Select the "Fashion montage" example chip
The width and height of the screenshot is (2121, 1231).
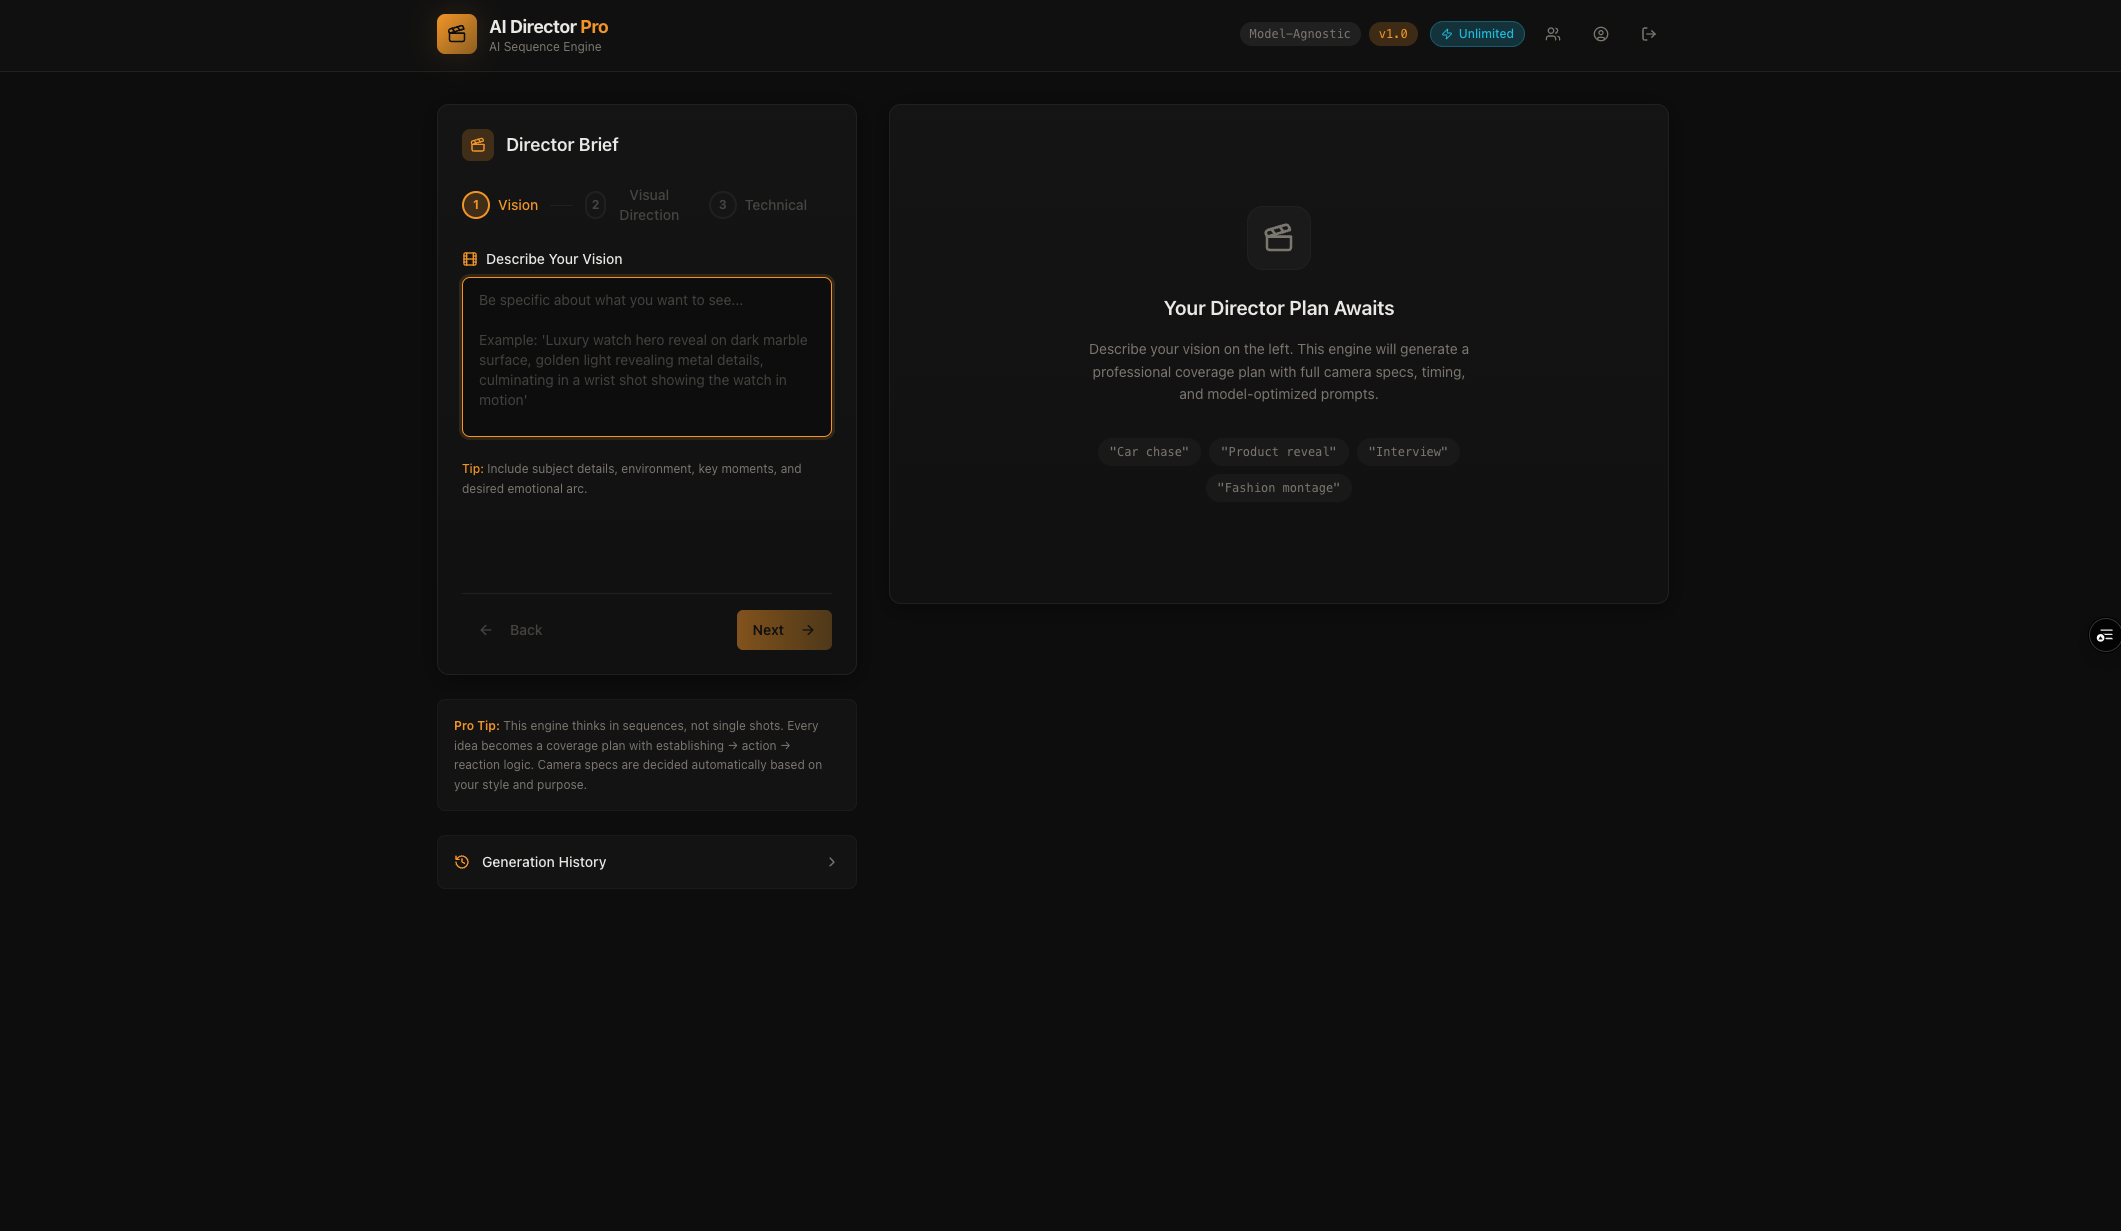1278,488
